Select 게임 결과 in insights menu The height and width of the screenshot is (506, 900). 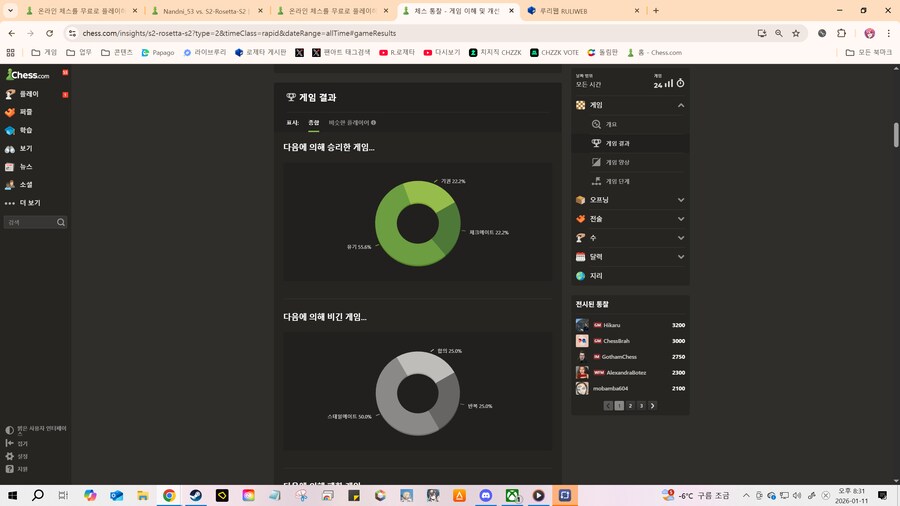[x=630, y=143]
